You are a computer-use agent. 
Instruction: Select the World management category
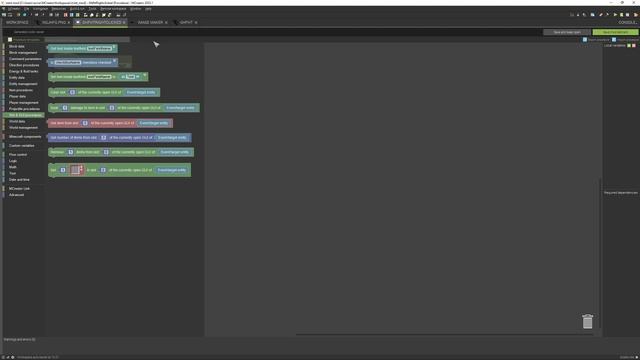pos(23,128)
